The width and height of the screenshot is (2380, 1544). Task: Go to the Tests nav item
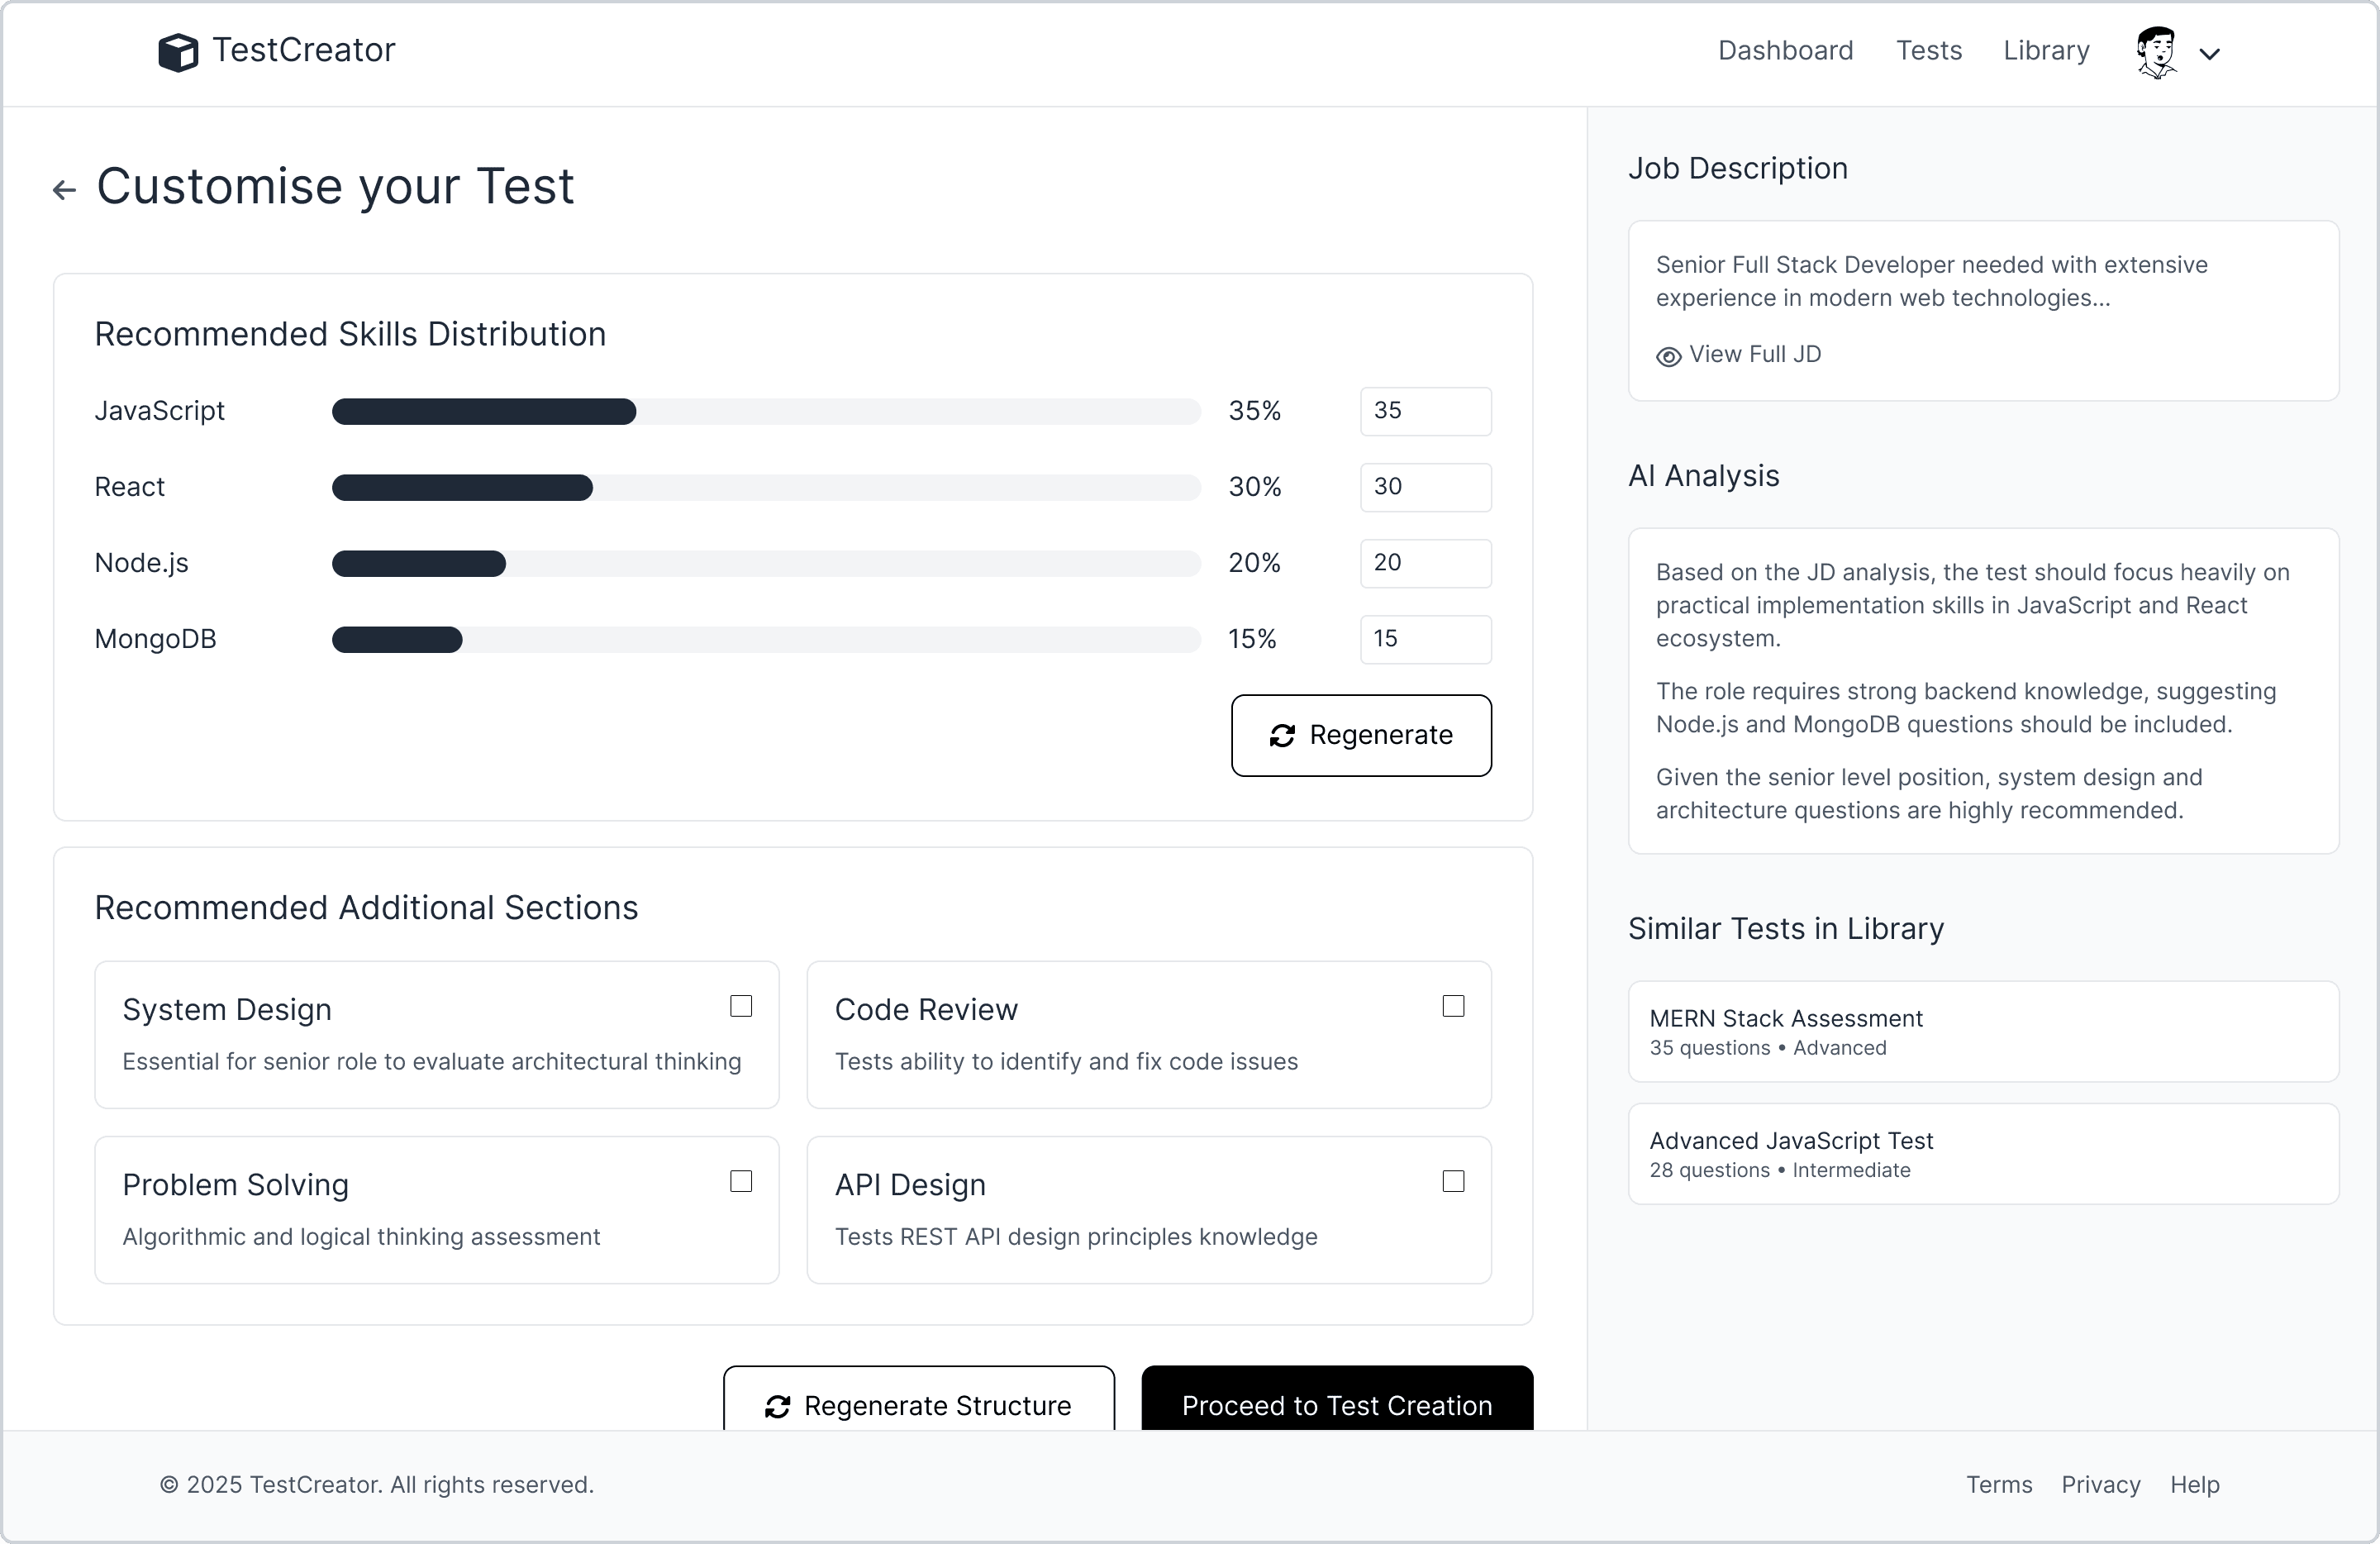(x=1928, y=51)
